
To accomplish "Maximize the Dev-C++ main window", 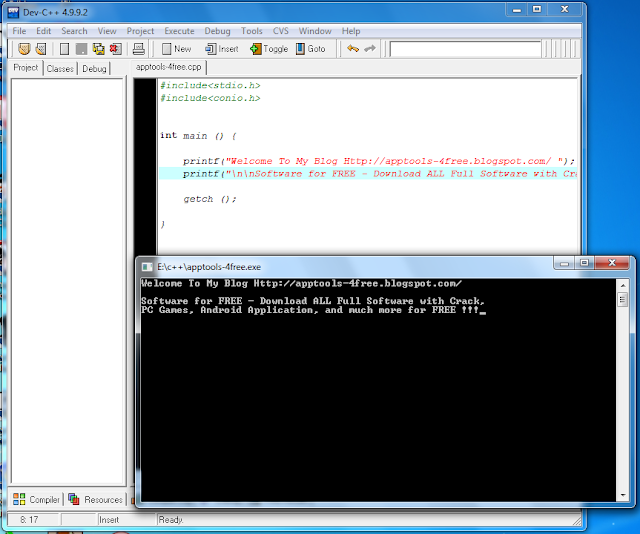I will coord(537,10).
